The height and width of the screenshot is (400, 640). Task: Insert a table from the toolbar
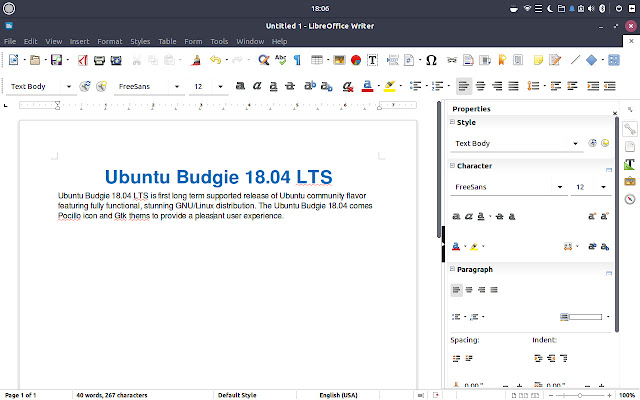tap(317, 60)
